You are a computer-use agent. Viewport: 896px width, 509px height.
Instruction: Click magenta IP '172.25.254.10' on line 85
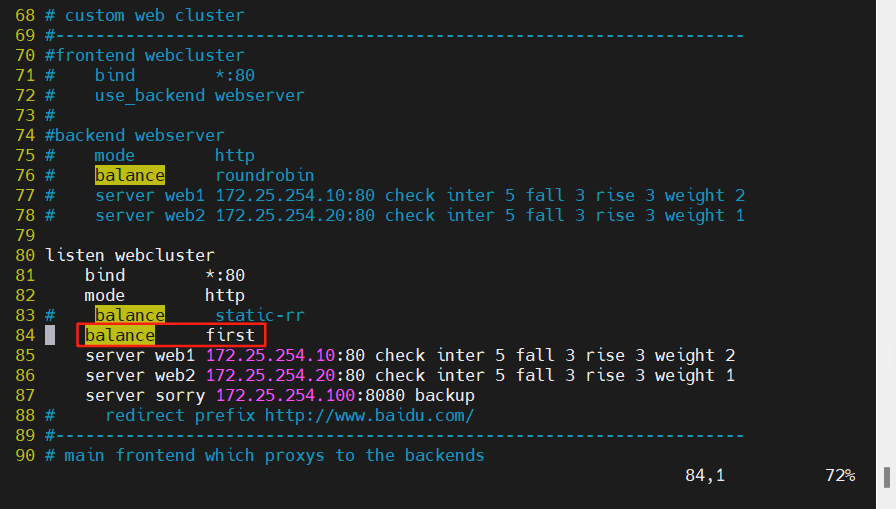click(x=270, y=355)
